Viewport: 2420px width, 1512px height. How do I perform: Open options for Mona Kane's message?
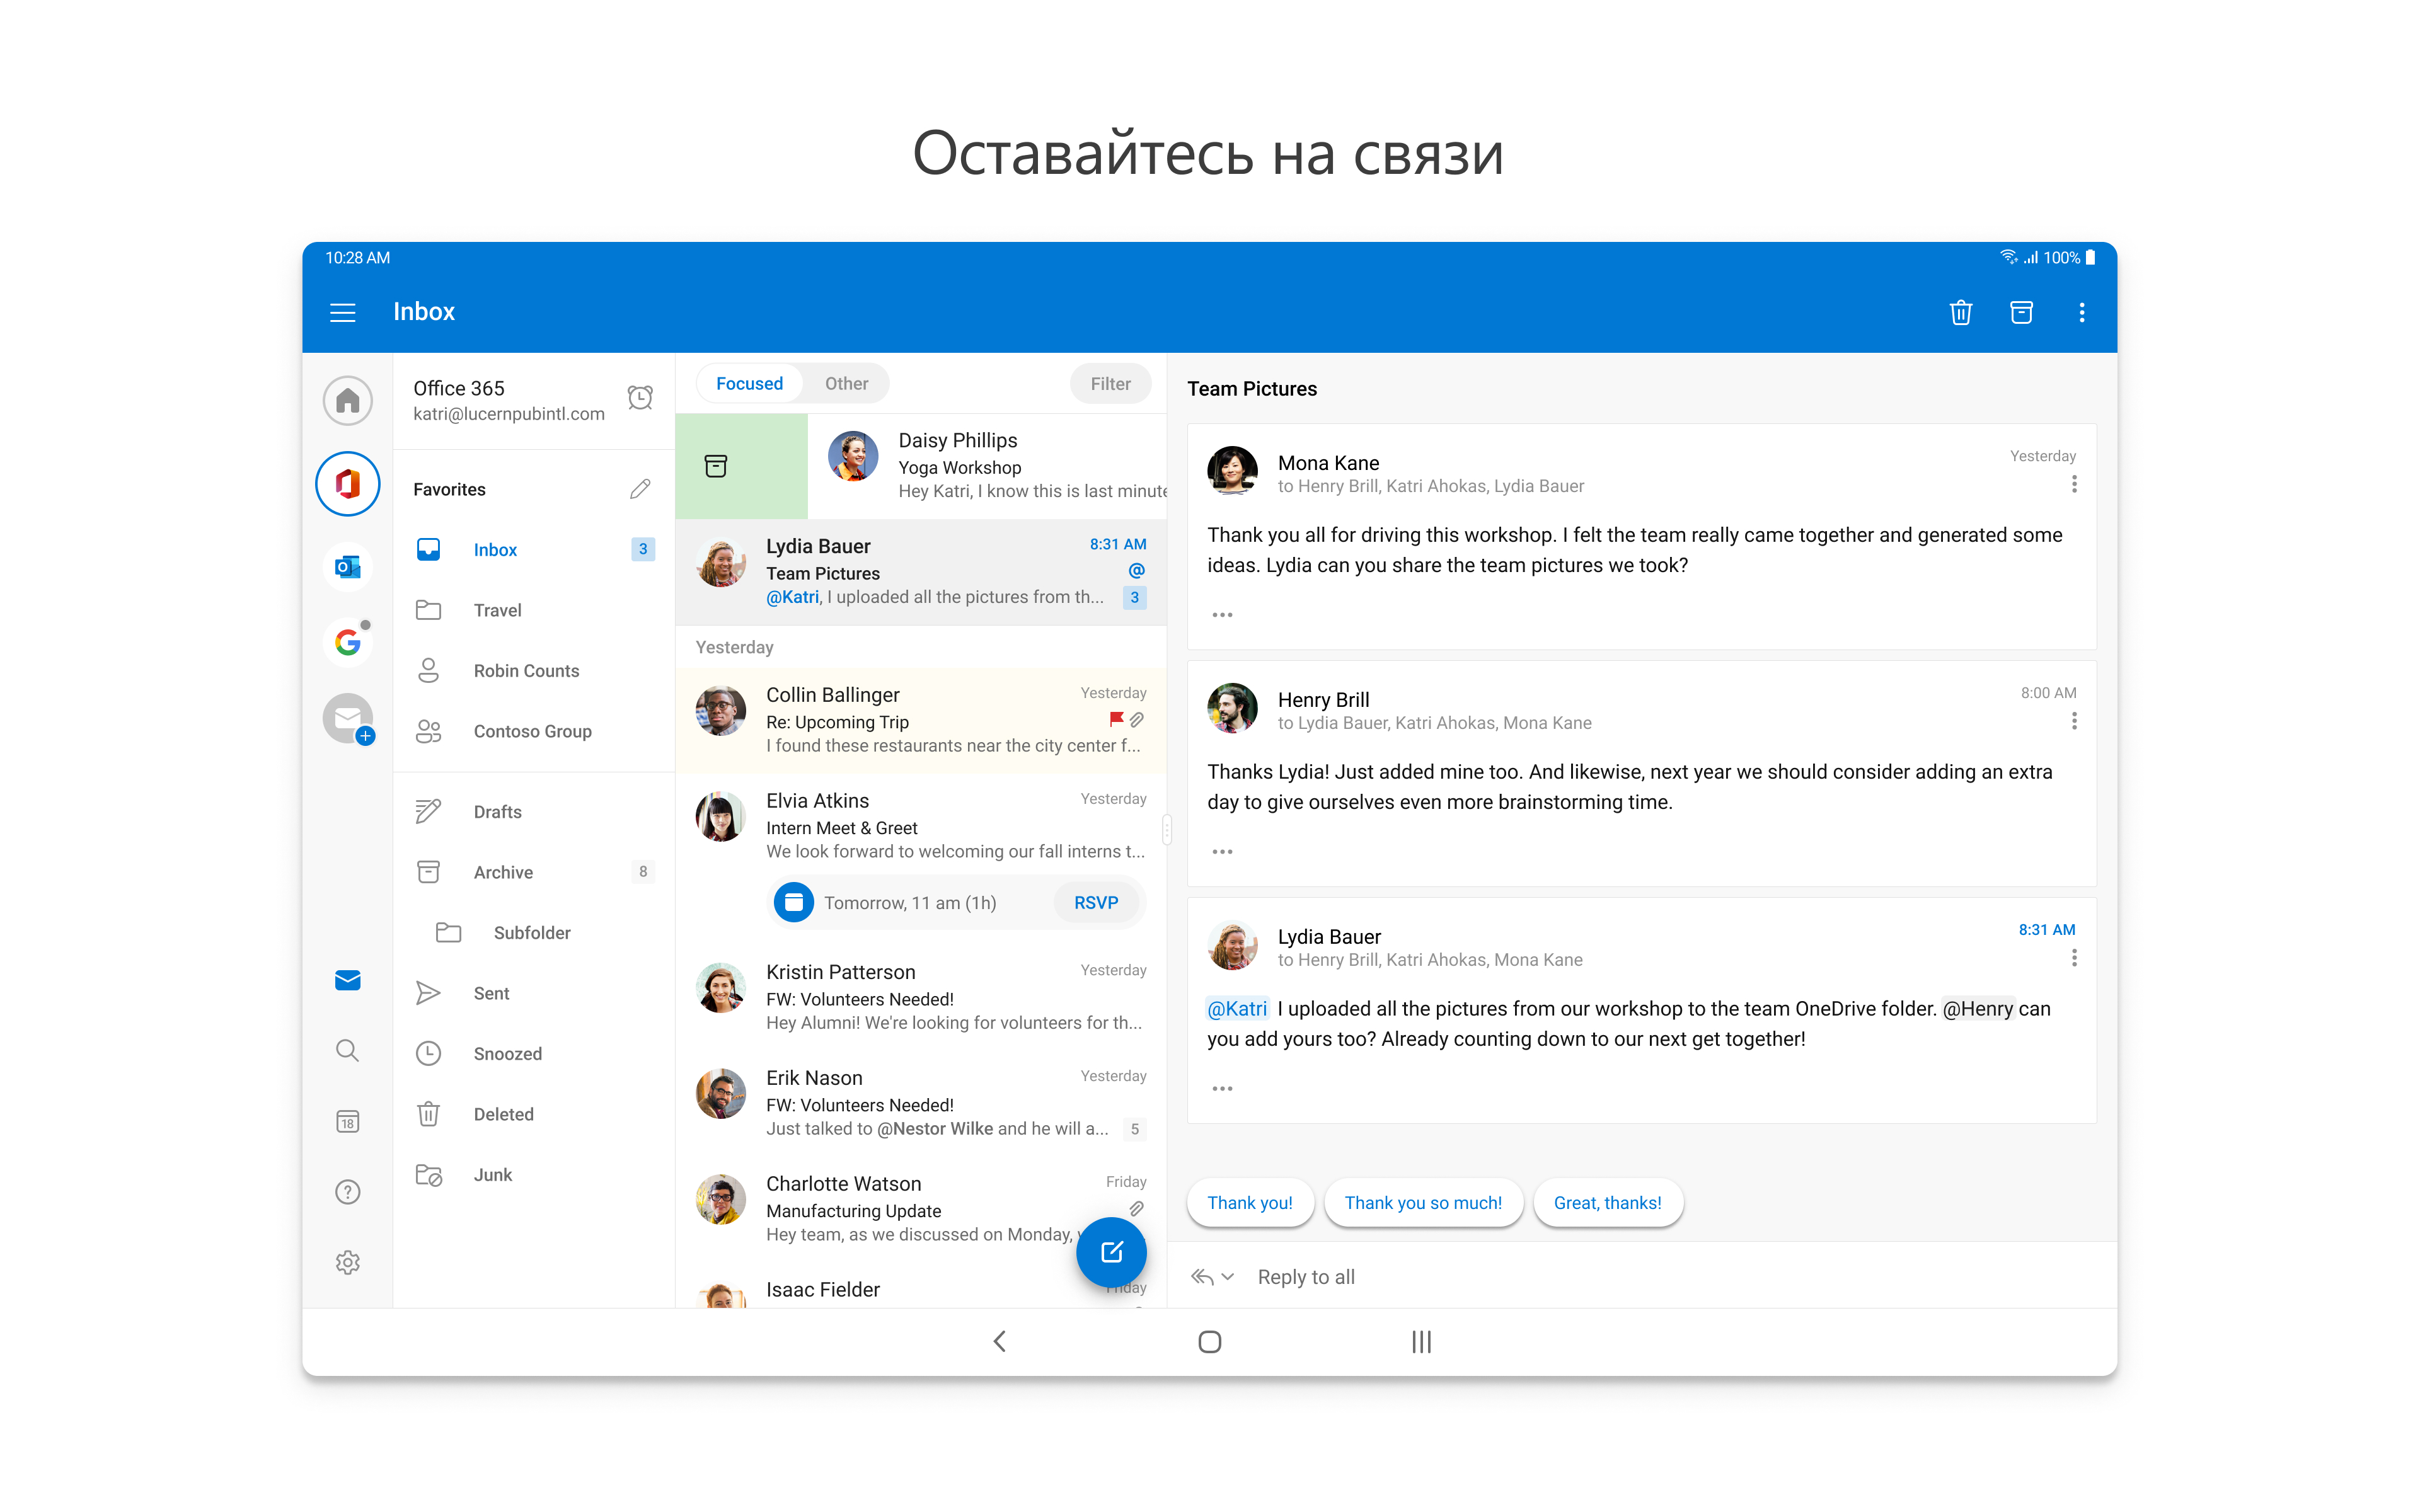(2074, 484)
